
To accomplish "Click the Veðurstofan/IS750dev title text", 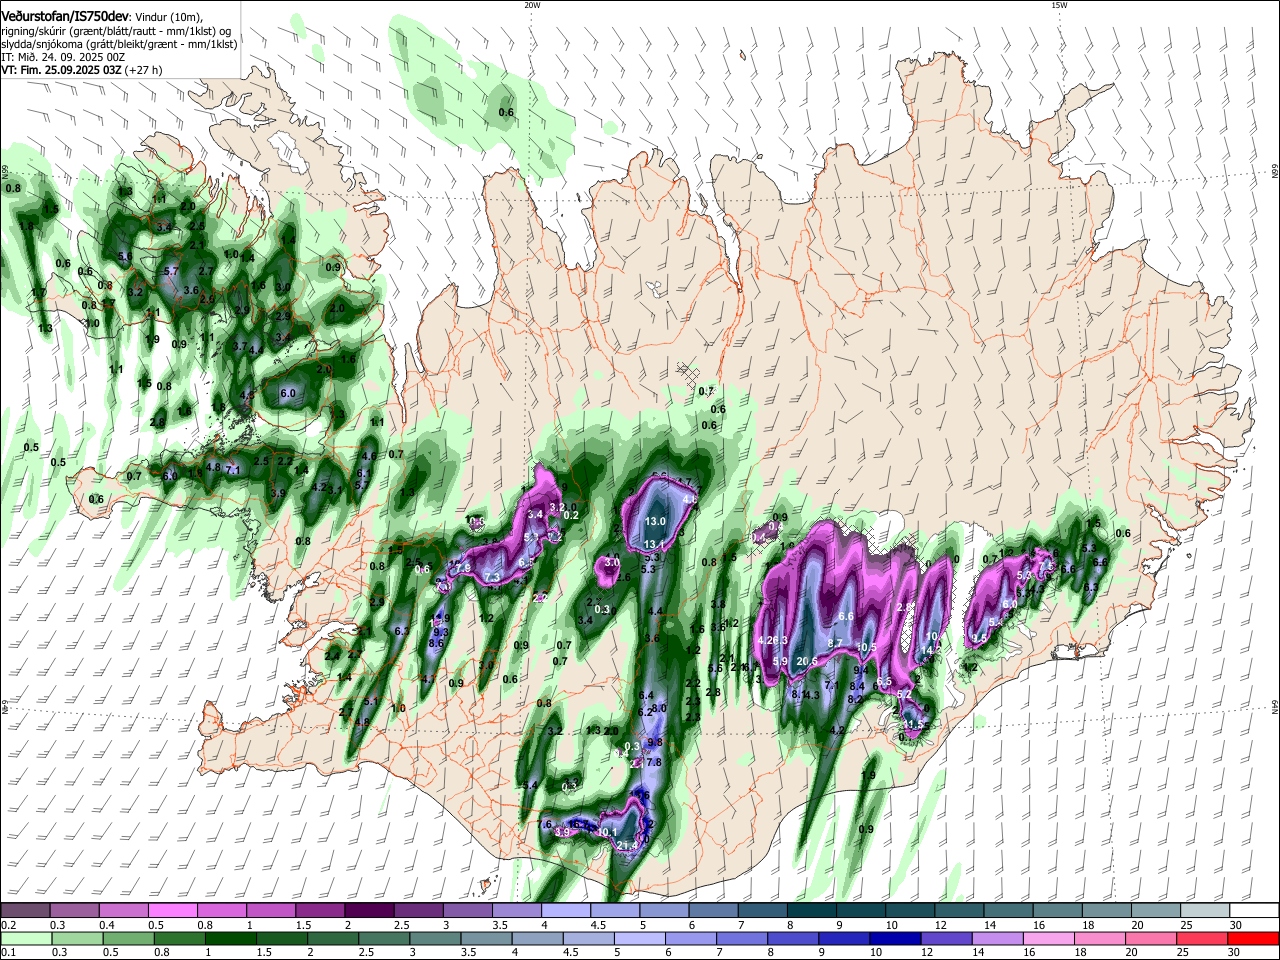I will point(65,16).
